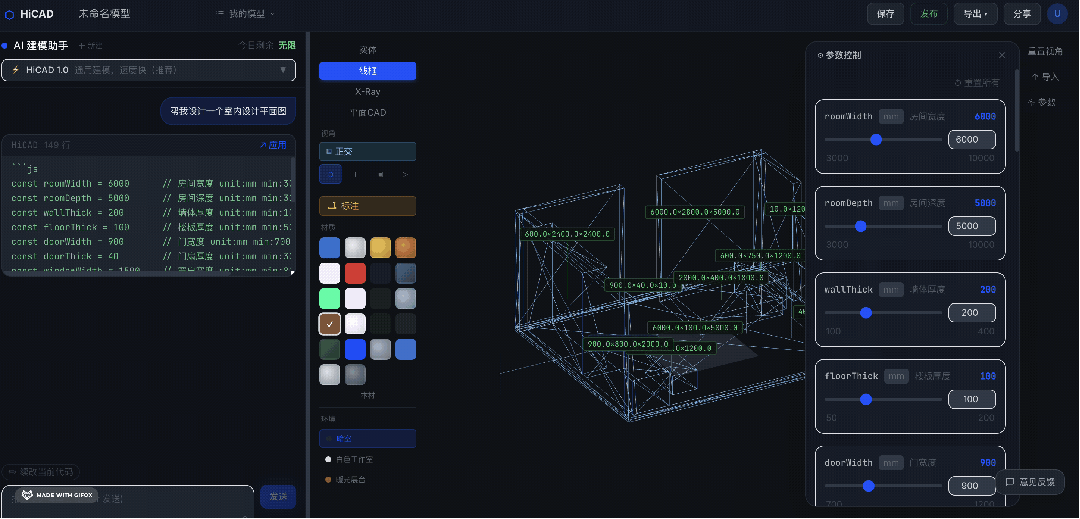Viewport: 1080px width, 519px height.
Task: Pick the copper orange material swatch
Action: tap(406, 248)
